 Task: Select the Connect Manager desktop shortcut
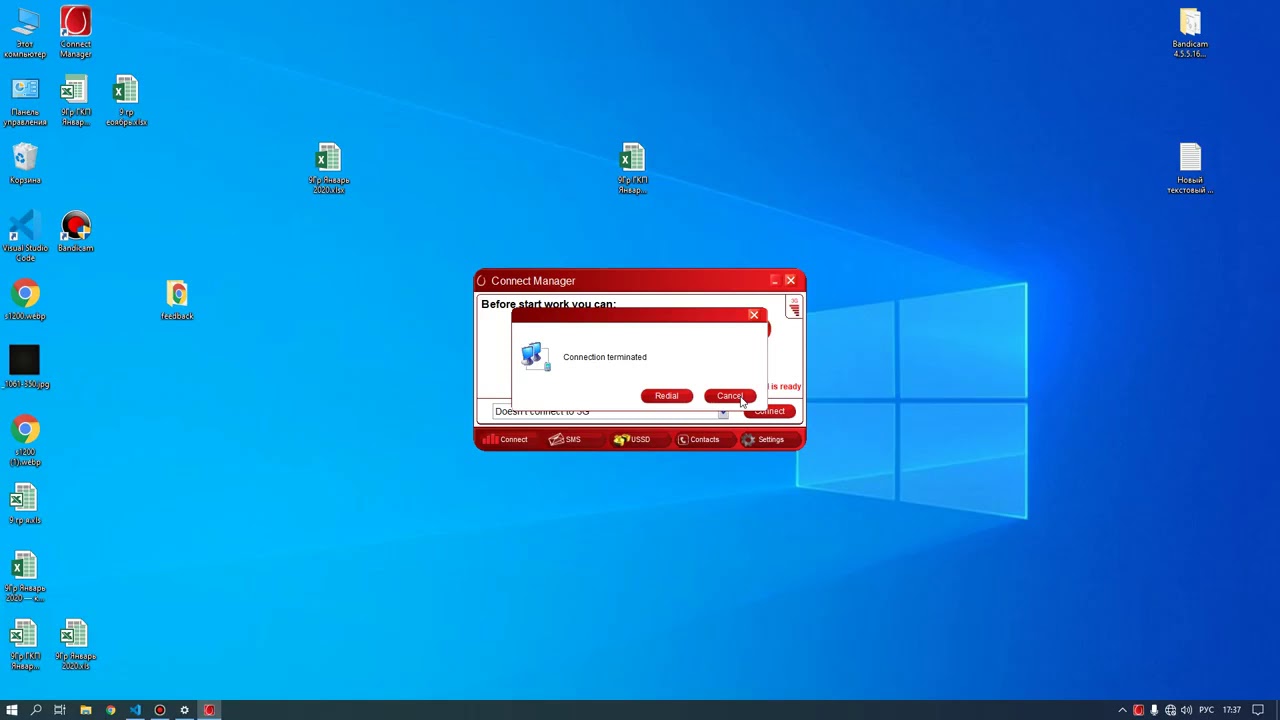click(x=75, y=33)
